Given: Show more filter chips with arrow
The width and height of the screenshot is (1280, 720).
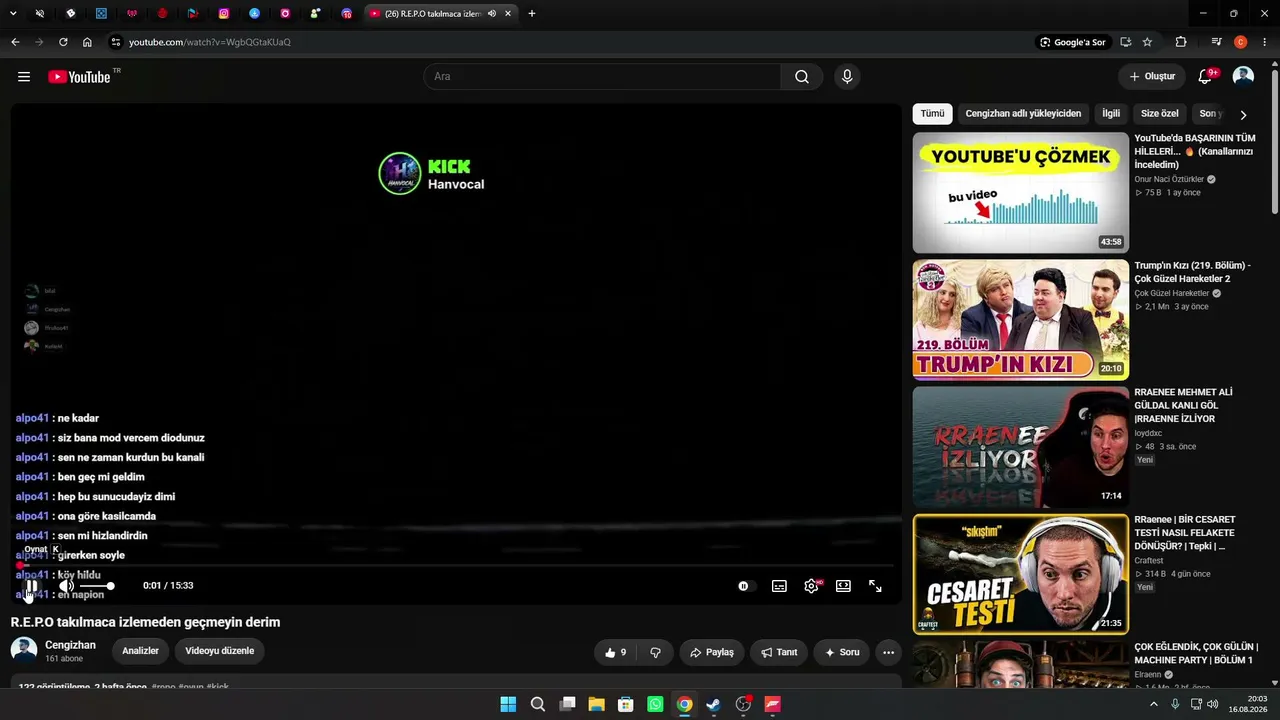Looking at the screenshot, I should 1243,115.
